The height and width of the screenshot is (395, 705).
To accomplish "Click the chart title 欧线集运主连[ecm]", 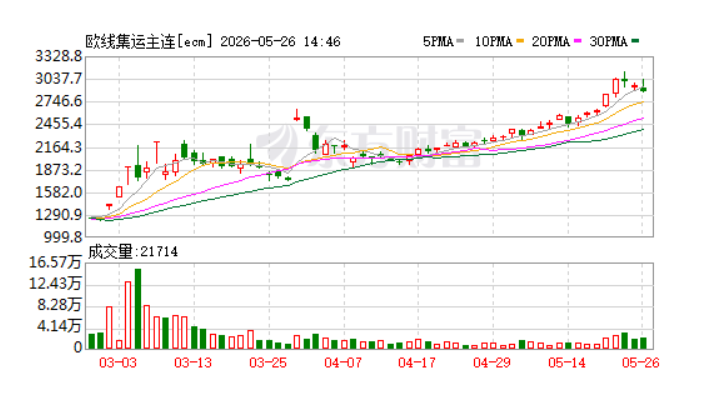I will [x=149, y=42].
